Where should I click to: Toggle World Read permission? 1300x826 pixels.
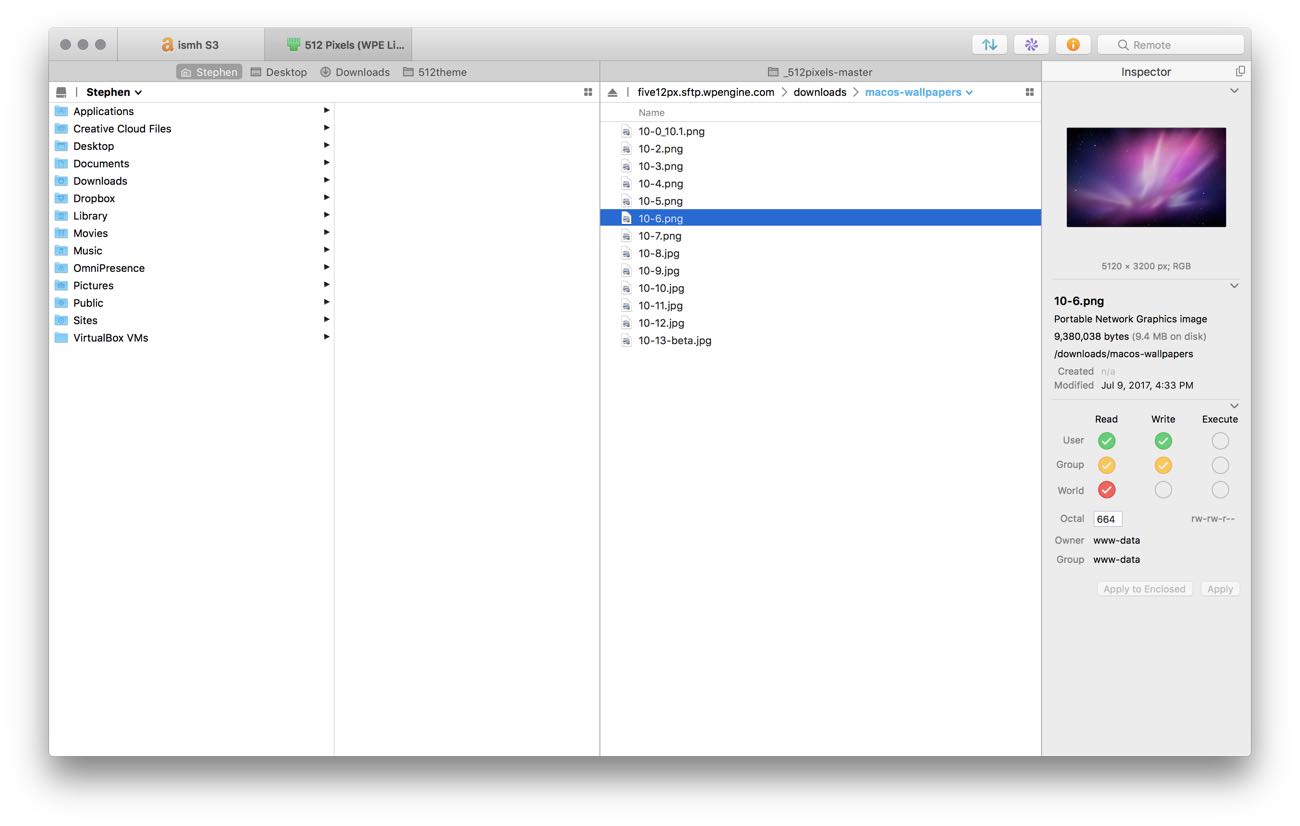click(1106, 490)
